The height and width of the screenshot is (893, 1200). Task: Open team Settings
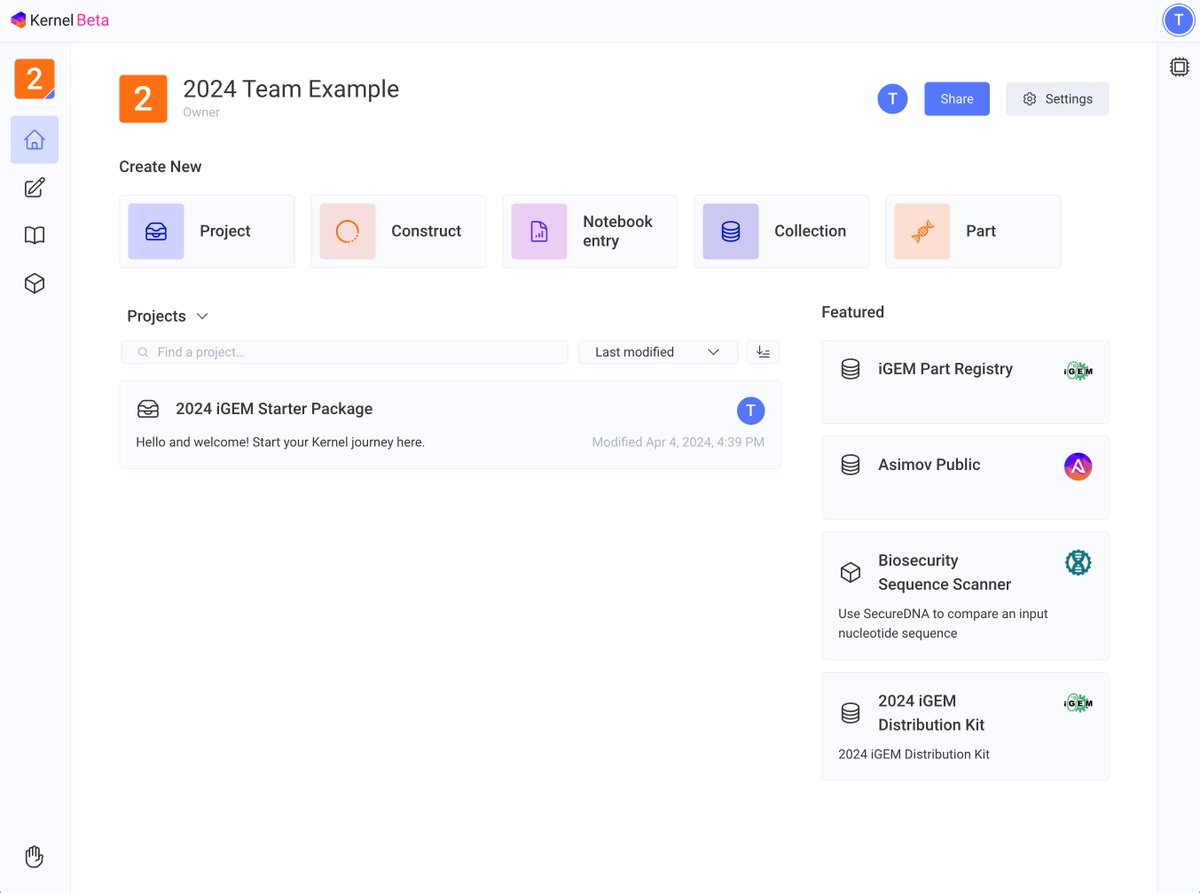pyautogui.click(x=1057, y=99)
